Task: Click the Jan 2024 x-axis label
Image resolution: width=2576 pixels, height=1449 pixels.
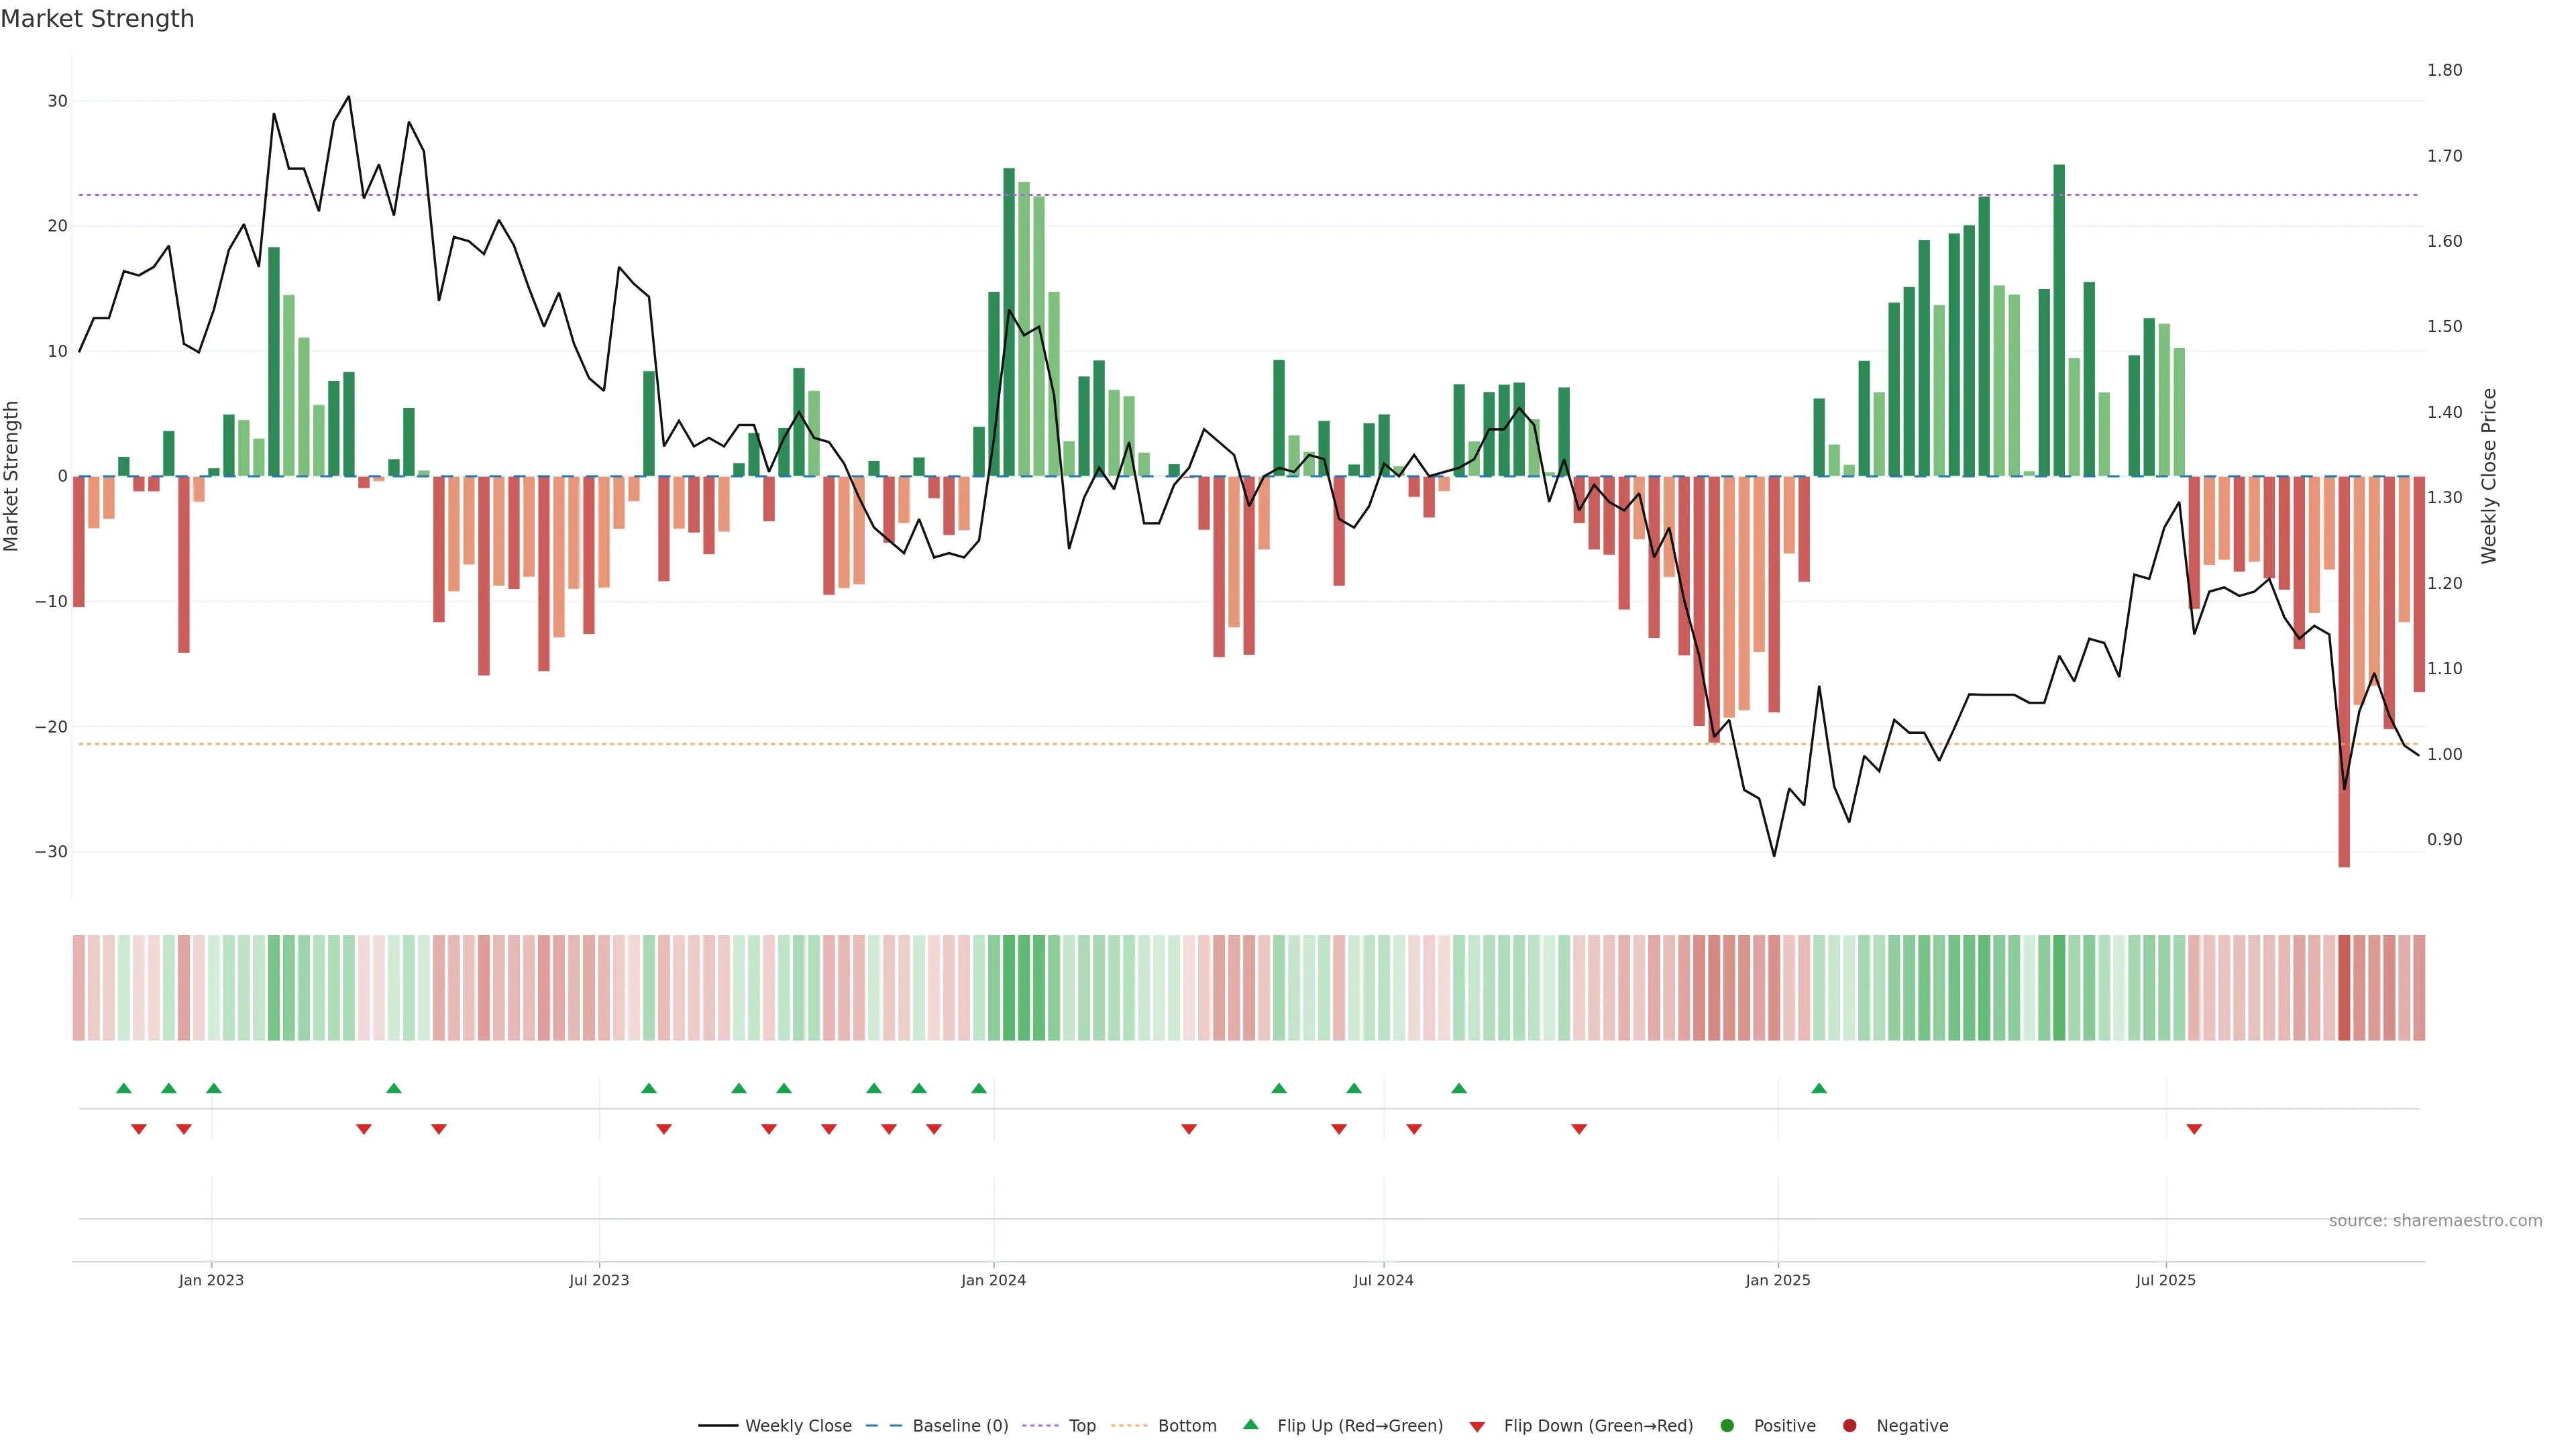Action: pos(993,1280)
